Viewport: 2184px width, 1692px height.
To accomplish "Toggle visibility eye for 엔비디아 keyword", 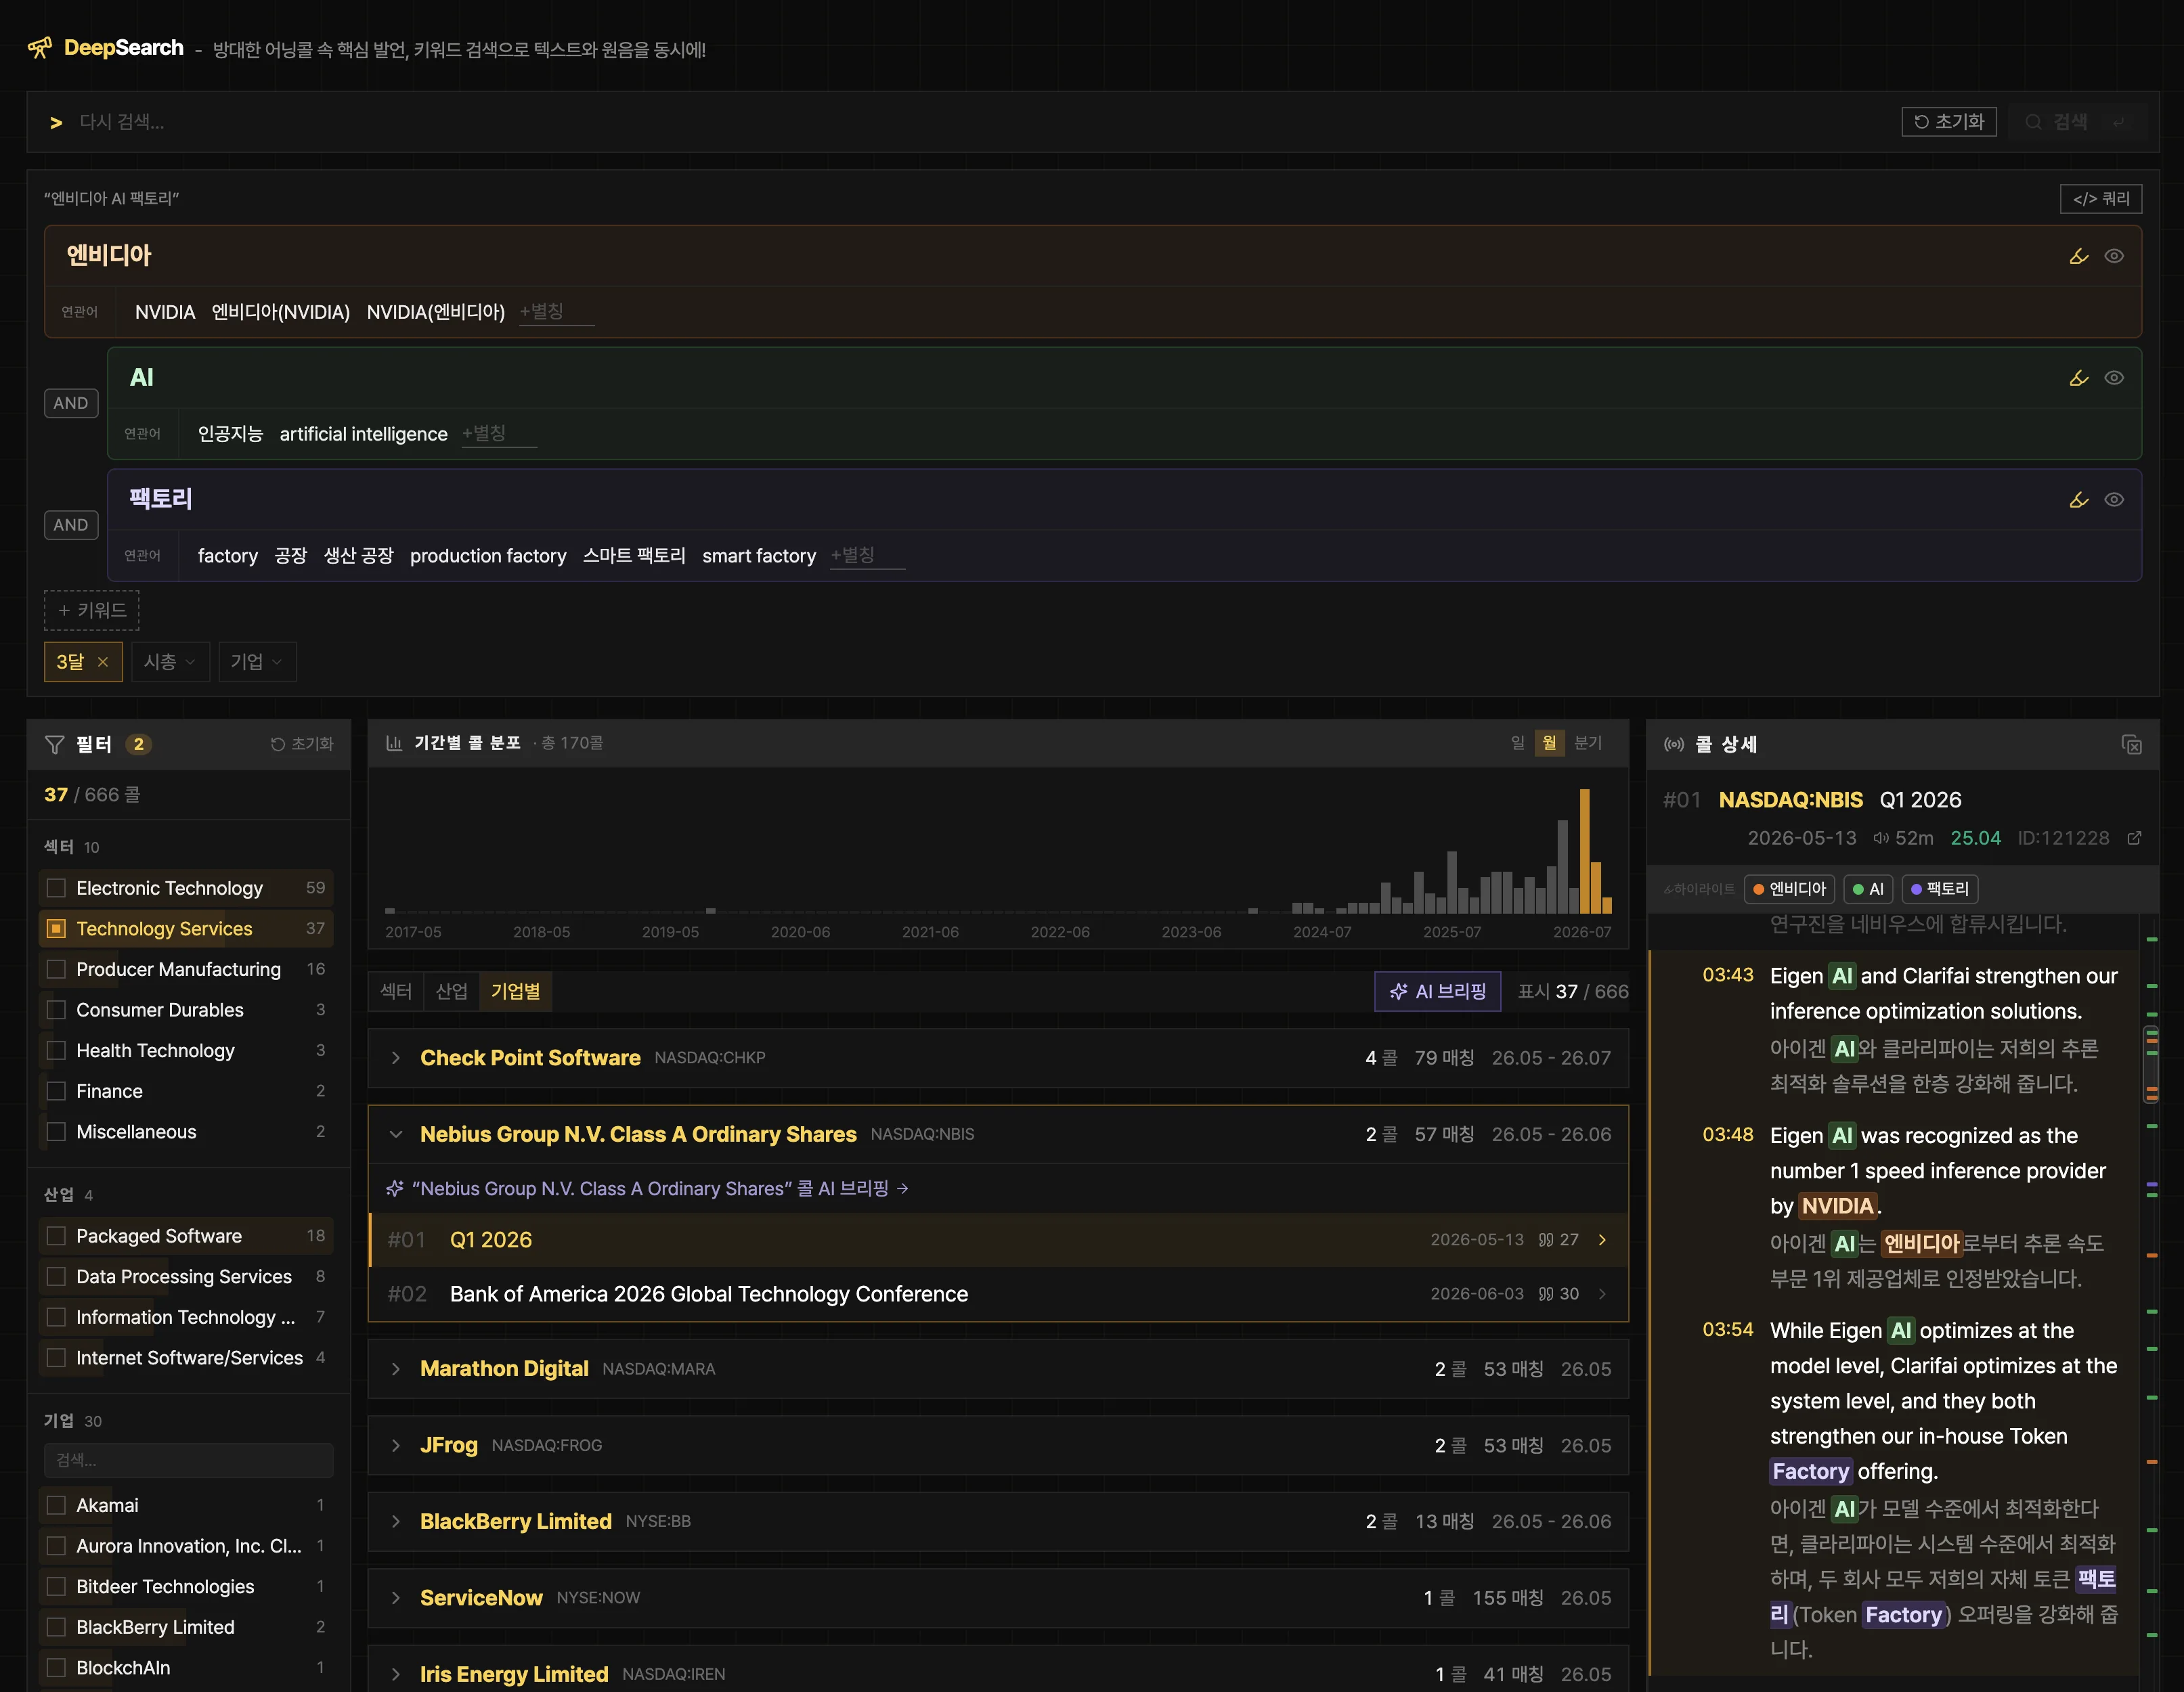I will pos(2114,256).
